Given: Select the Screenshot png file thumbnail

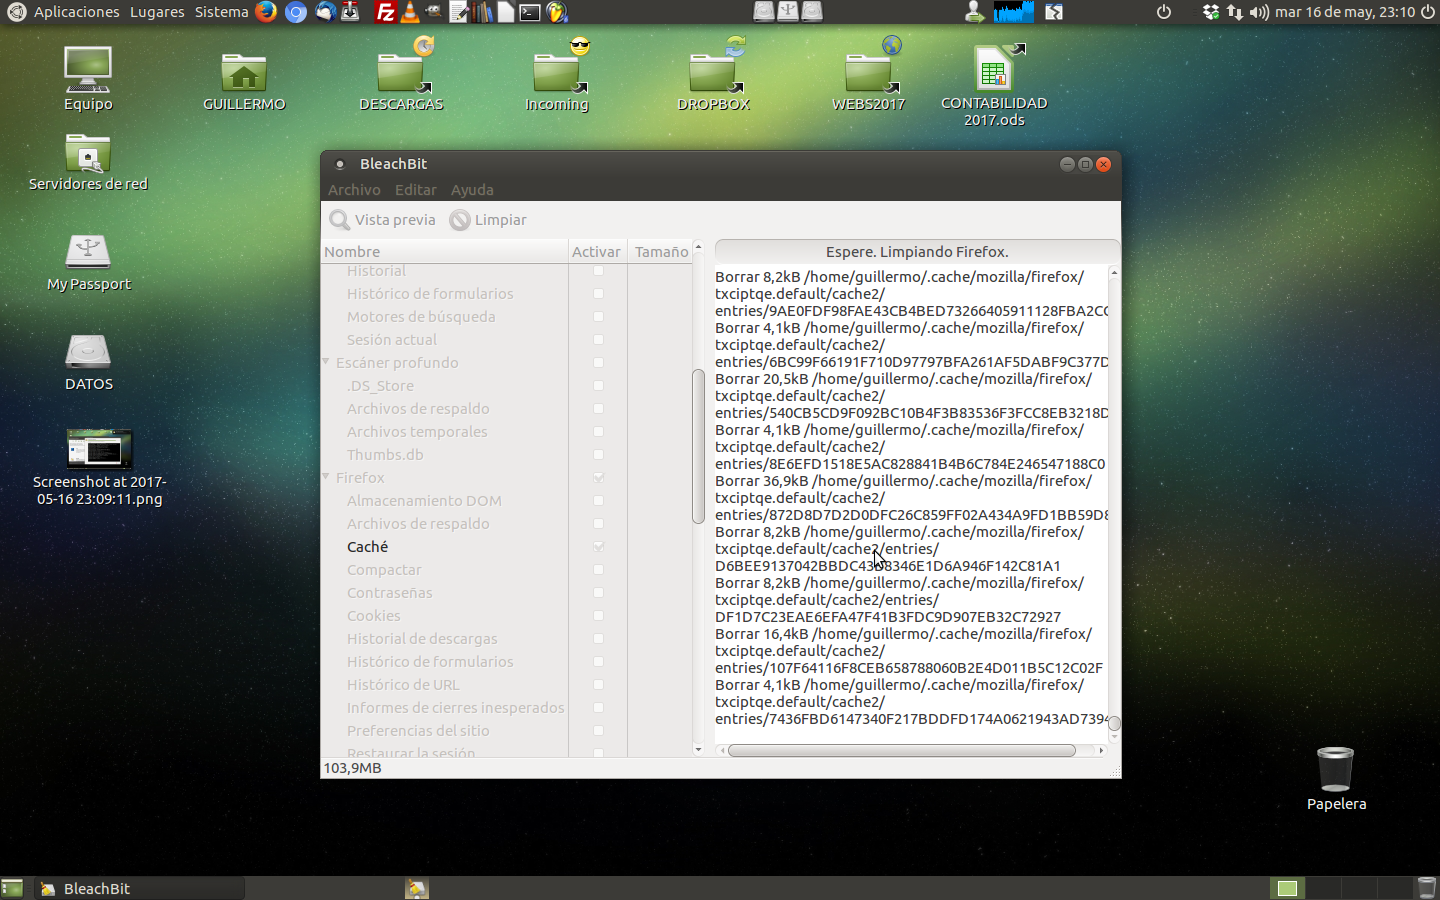Looking at the screenshot, I should (99, 449).
